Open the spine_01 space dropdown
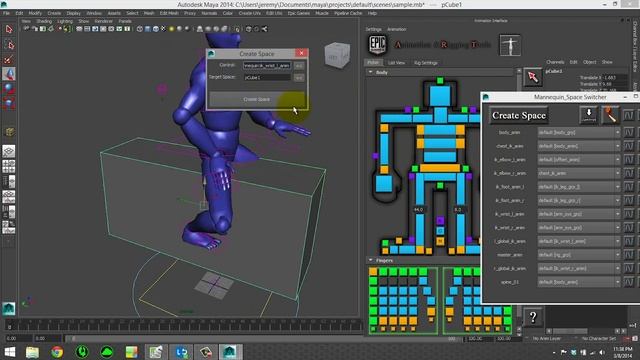This screenshot has width=640, height=360. click(579, 282)
